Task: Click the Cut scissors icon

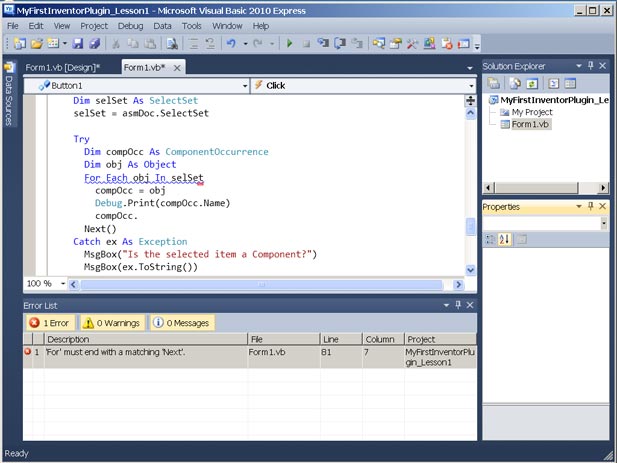Action: click(116, 44)
